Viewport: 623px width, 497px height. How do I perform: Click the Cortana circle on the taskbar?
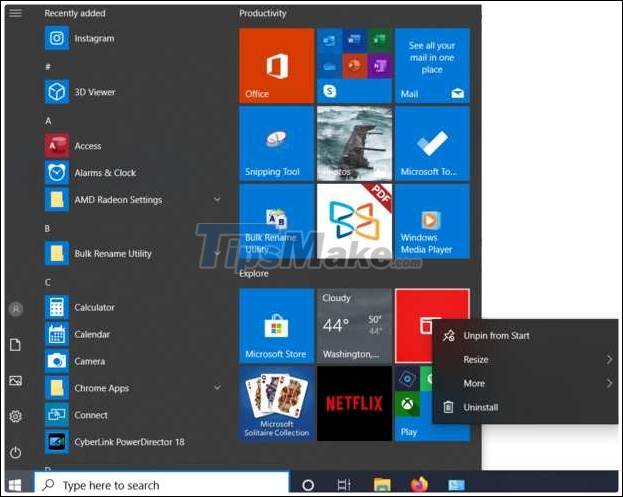[308, 485]
